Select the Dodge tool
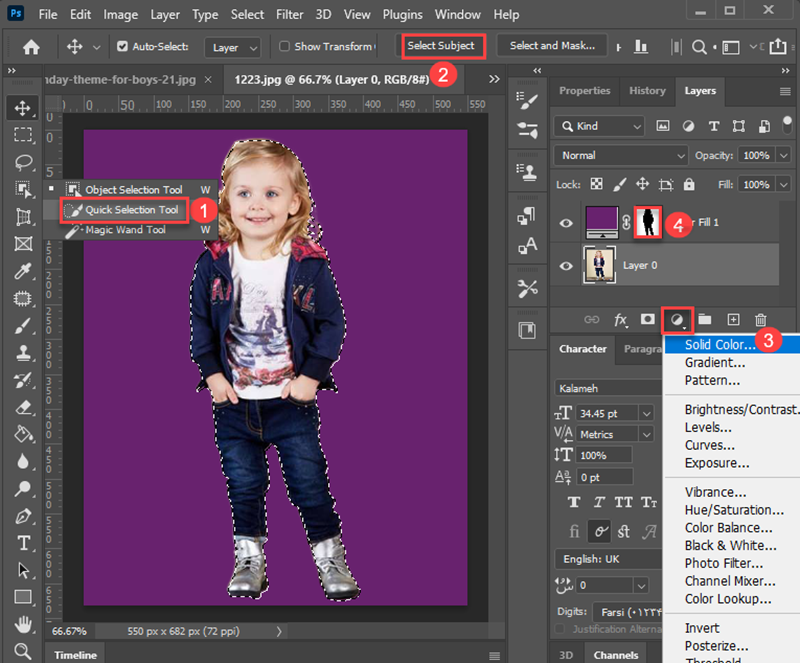Viewport: 800px width, 663px height. coord(22,488)
